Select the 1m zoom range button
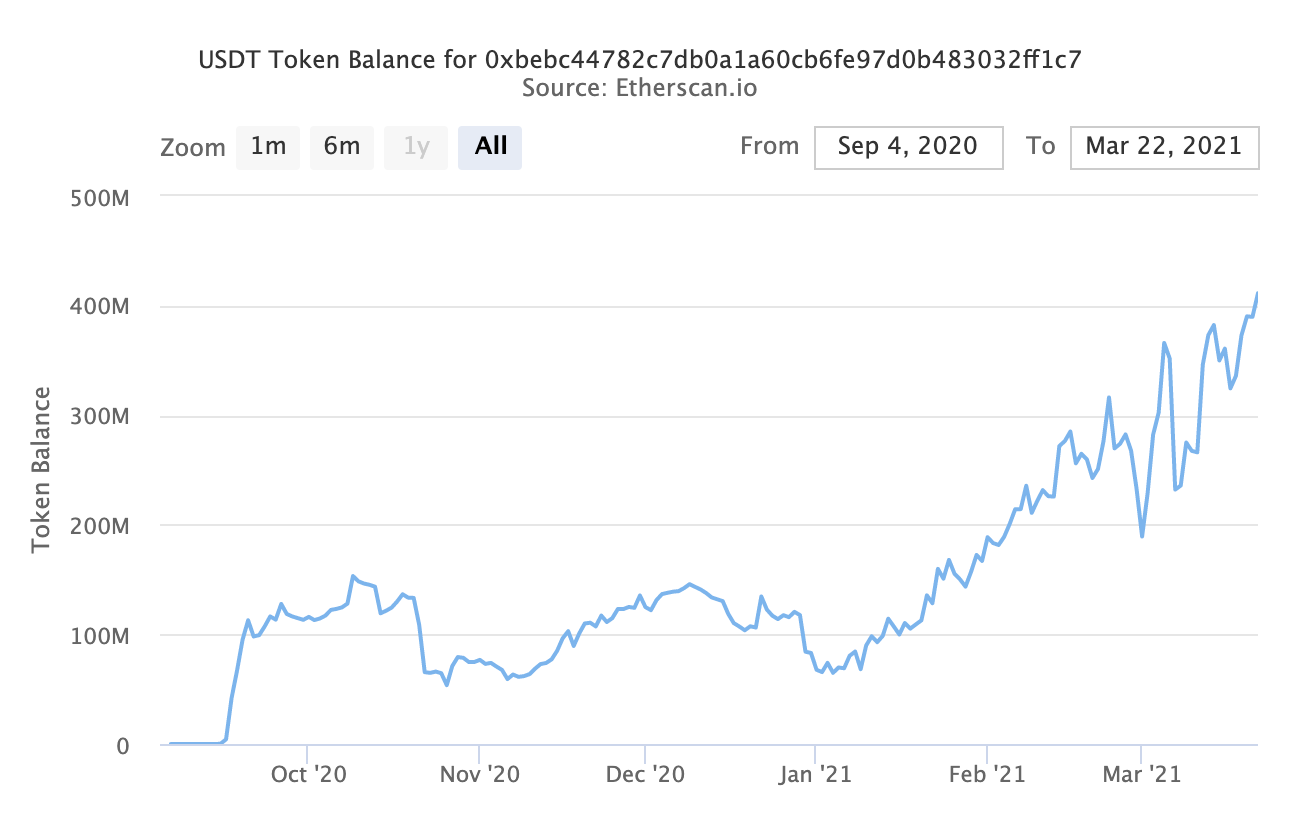1302x826 pixels. tap(268, 147)
